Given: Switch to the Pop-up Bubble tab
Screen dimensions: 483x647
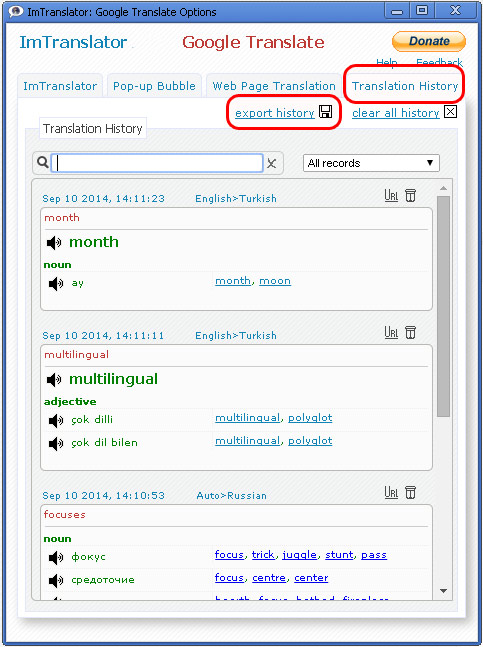Looking at the screenshot, I should 154,86.
